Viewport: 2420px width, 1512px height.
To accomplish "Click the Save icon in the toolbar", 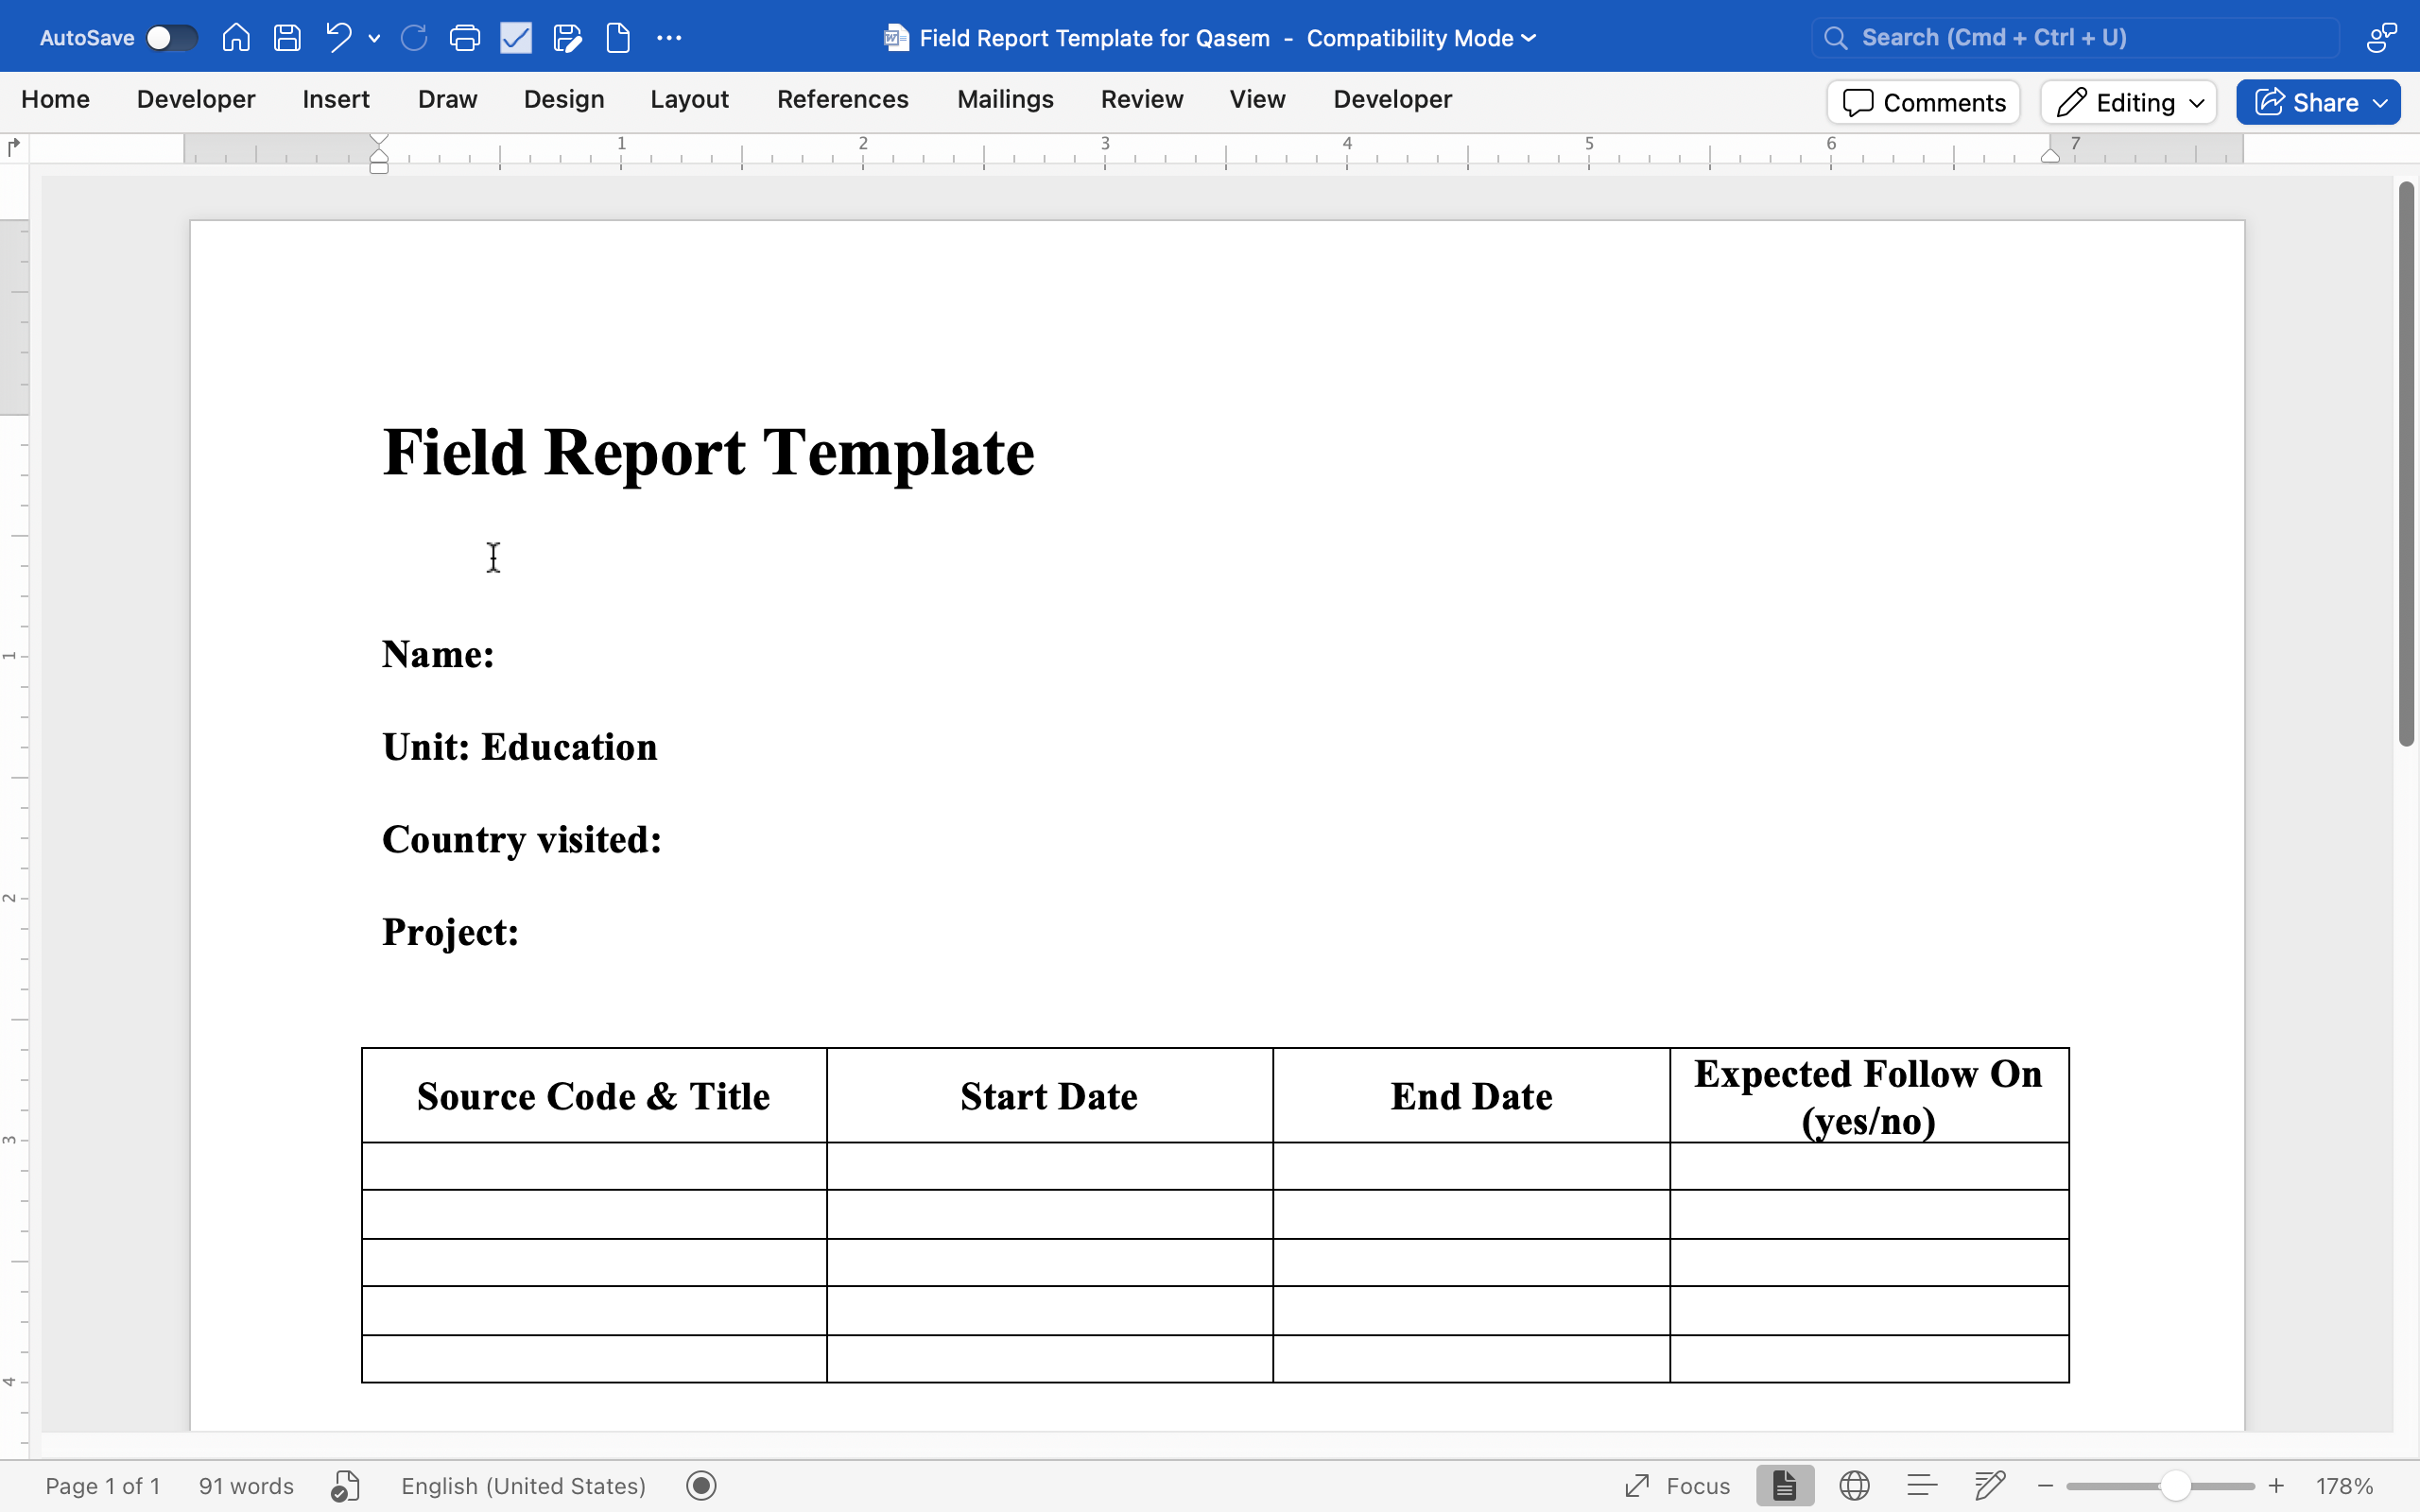I will pos(287,38).
